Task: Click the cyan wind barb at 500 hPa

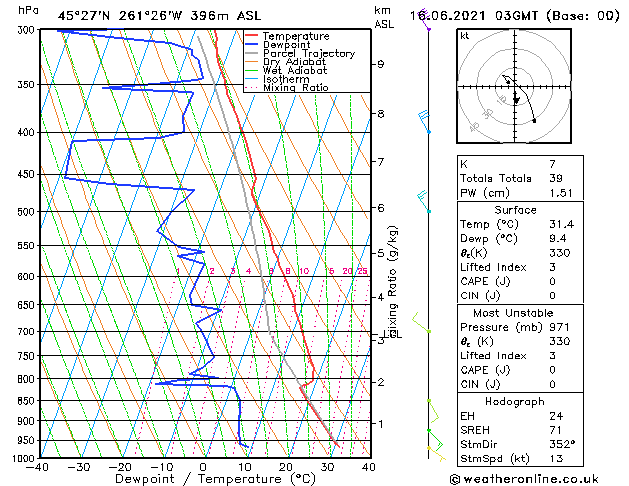Action: click(424, 202)
